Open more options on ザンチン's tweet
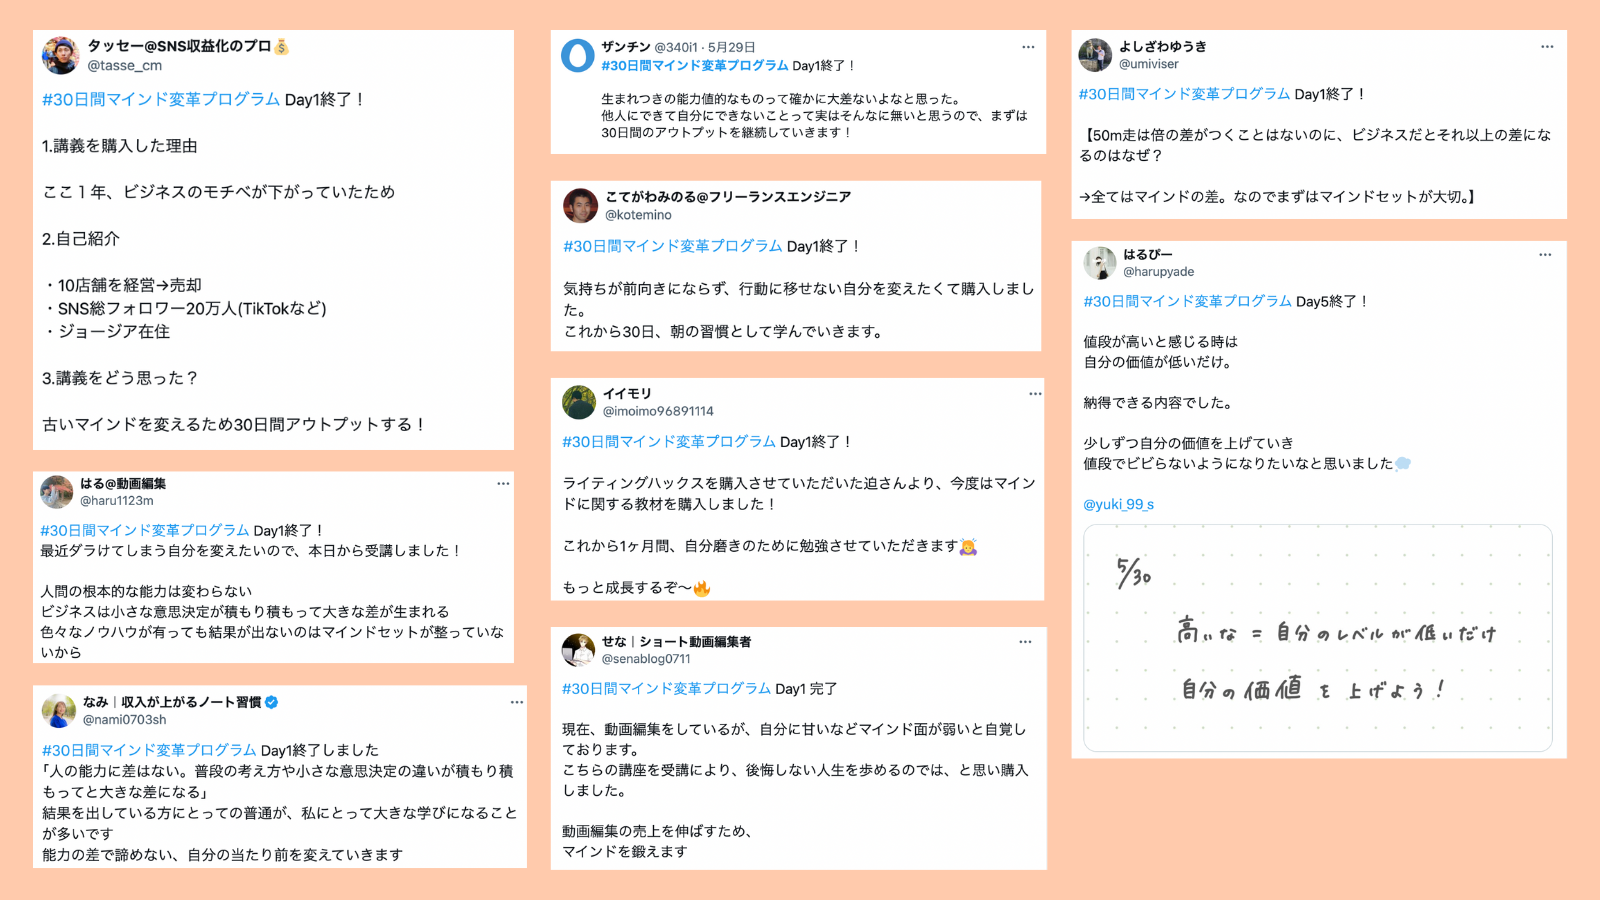1600x900 pixels. point(1027,47)
